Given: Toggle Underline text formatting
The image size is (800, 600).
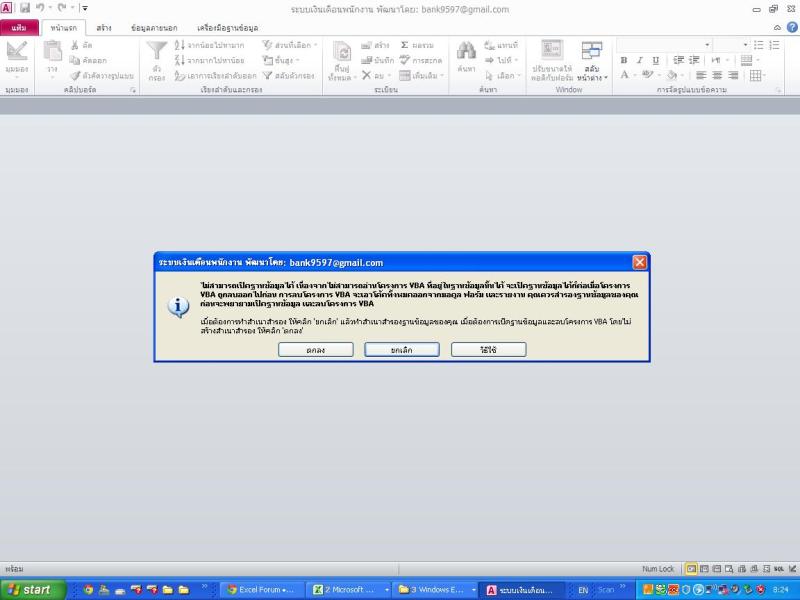Looking at the screenshot, I should (x=655, y=60).
